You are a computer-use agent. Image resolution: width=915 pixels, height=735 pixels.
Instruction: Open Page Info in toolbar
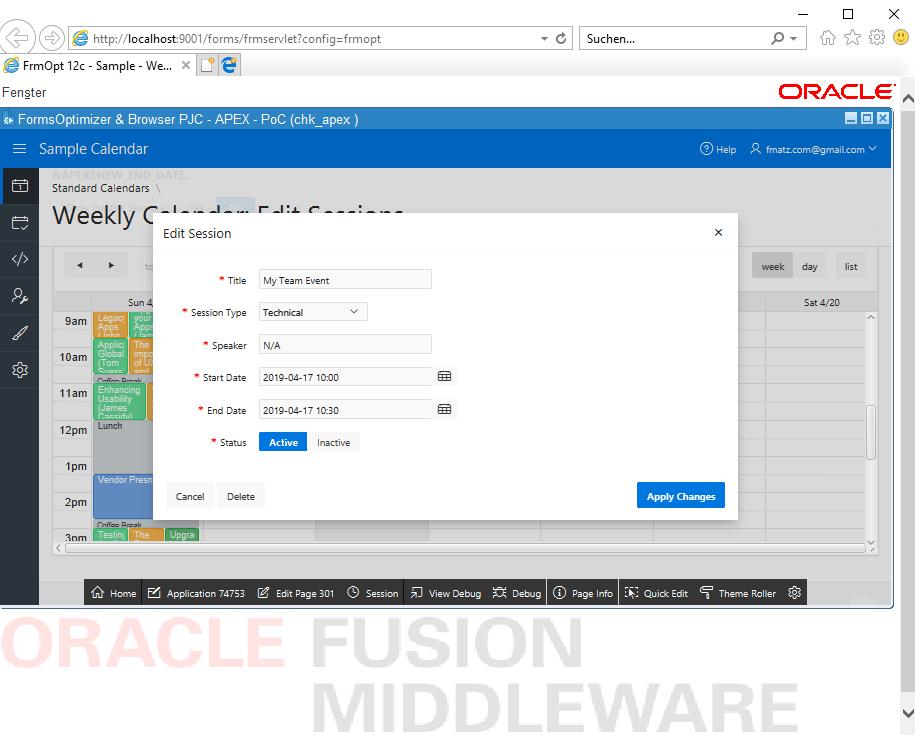click(x=583, y=593)
